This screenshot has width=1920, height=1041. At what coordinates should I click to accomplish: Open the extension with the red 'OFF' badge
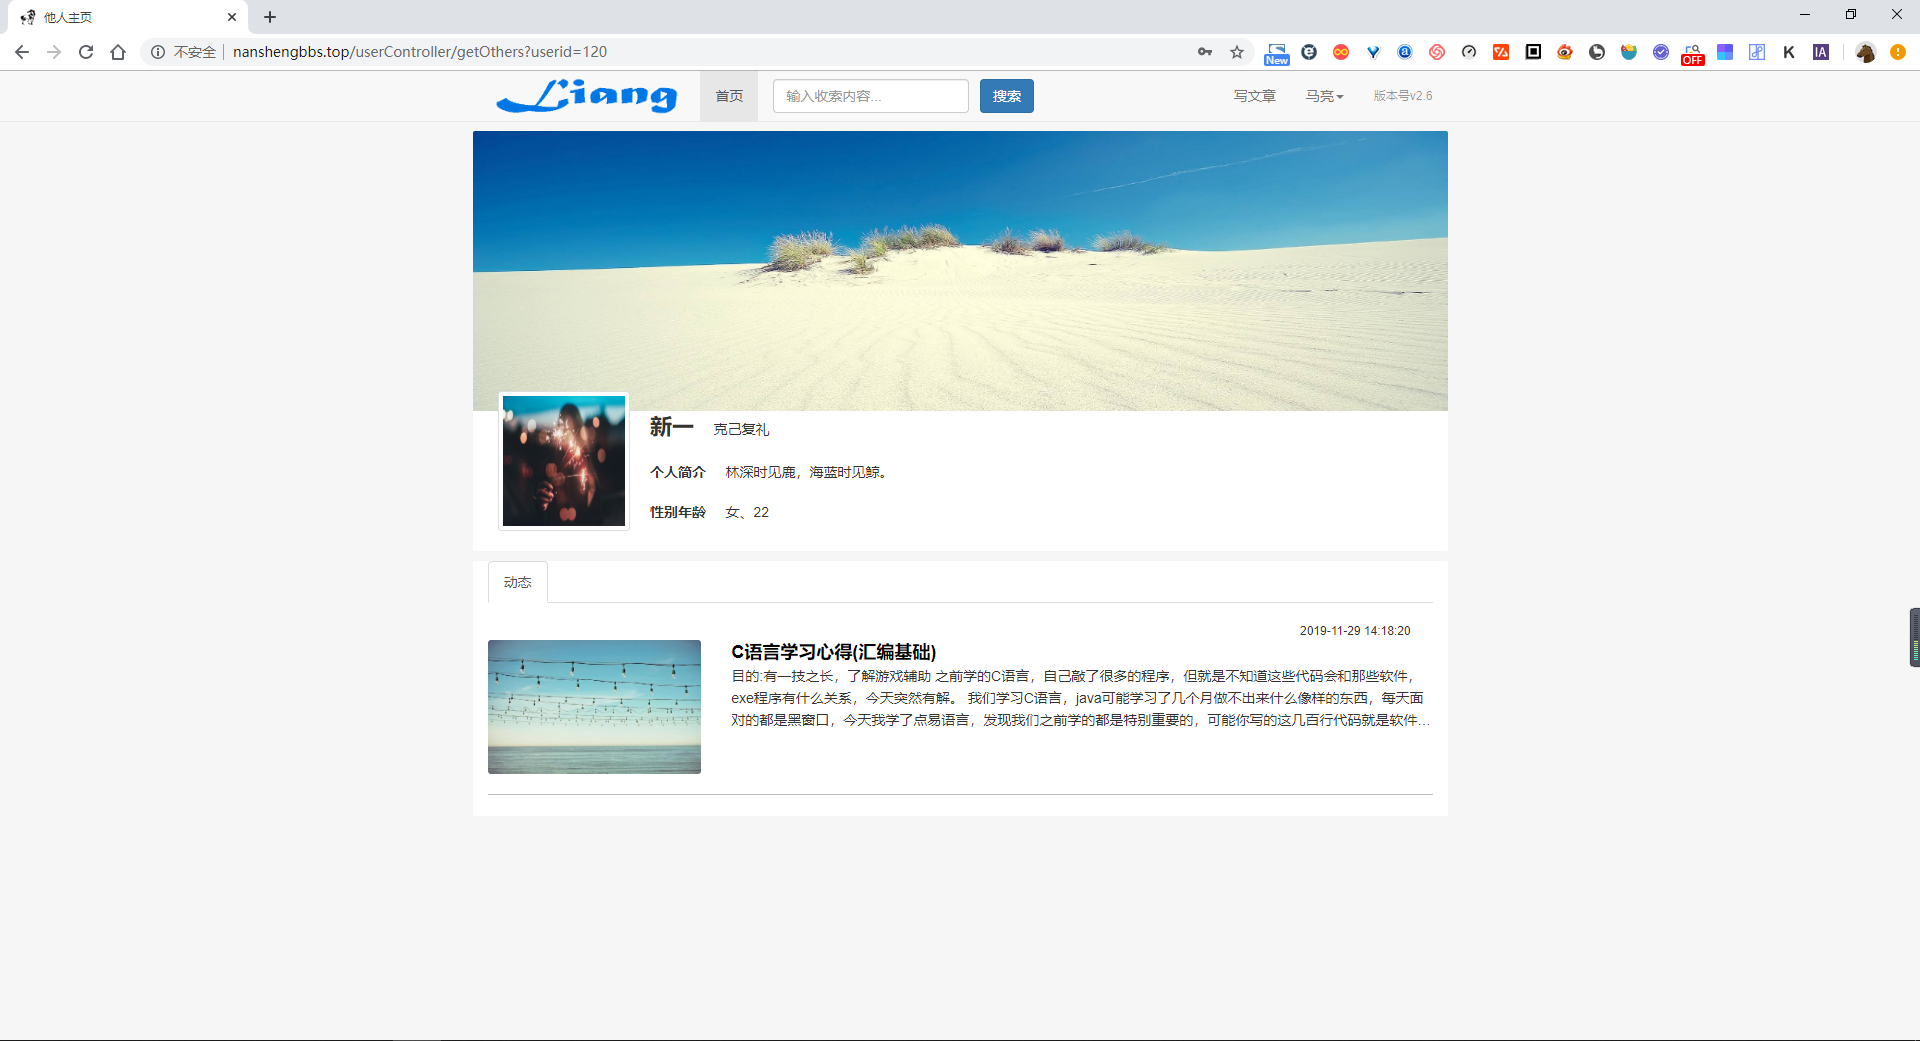1693,54
